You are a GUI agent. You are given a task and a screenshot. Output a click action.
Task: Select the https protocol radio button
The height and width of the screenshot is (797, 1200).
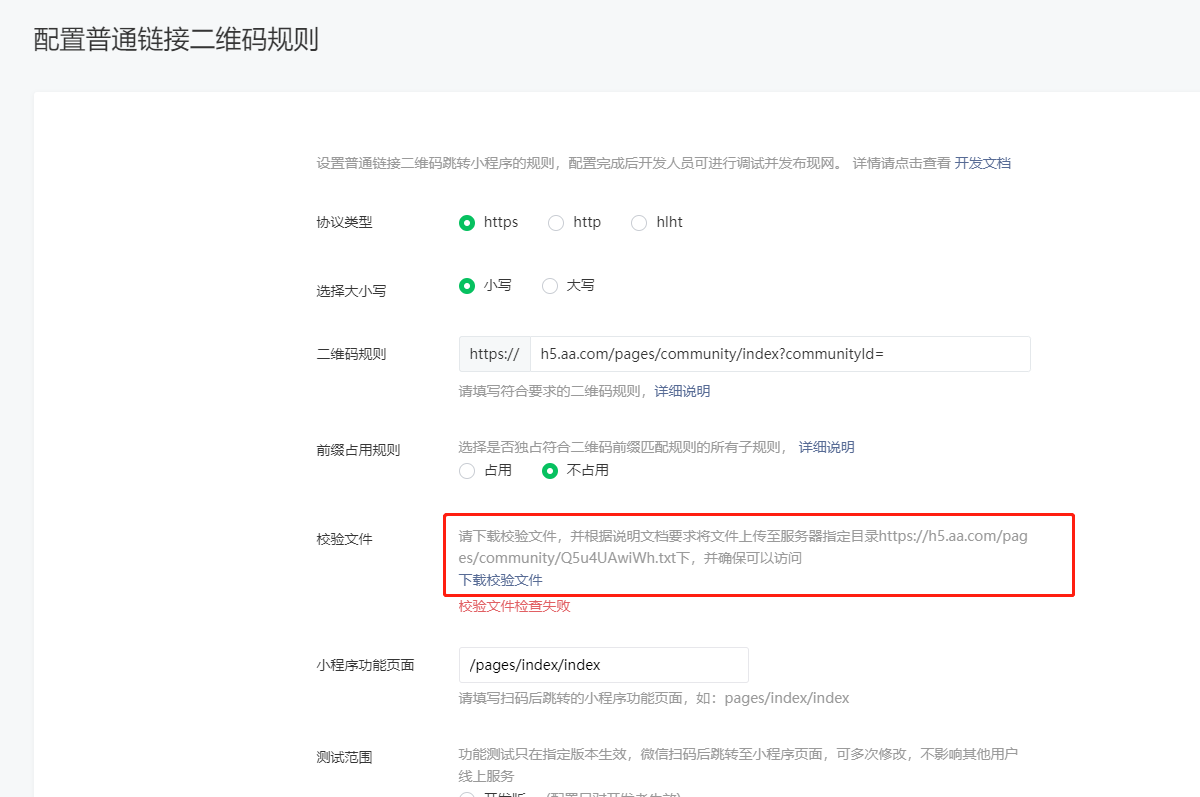point(467,223)
